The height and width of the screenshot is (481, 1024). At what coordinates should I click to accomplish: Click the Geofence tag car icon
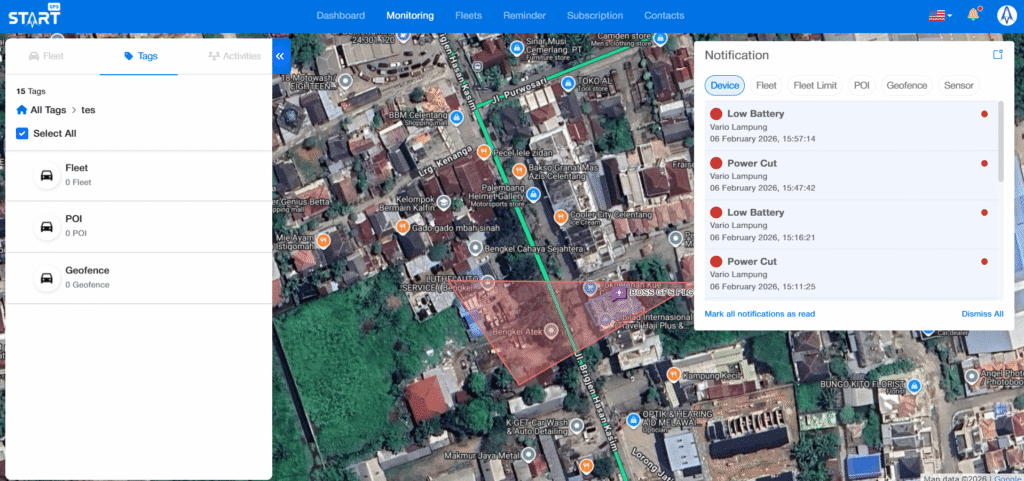[46, 278]
